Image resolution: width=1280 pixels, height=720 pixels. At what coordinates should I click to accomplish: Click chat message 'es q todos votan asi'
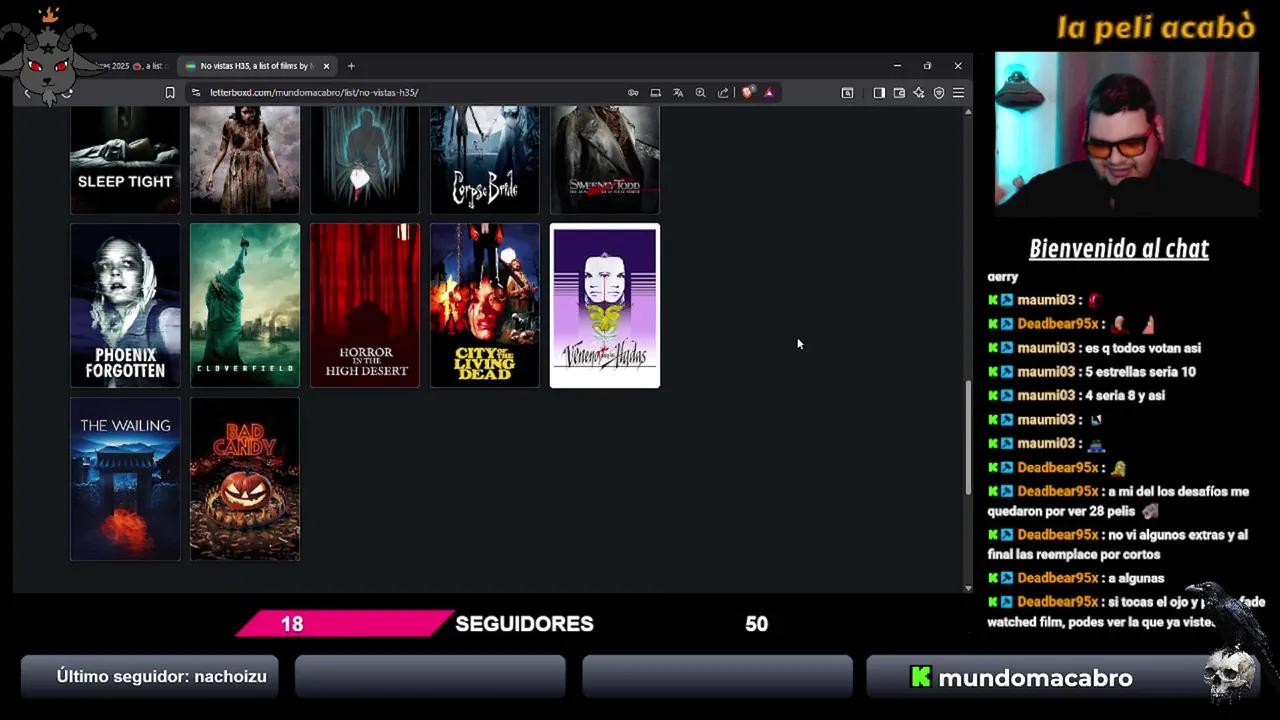[x=1142, y=348]
